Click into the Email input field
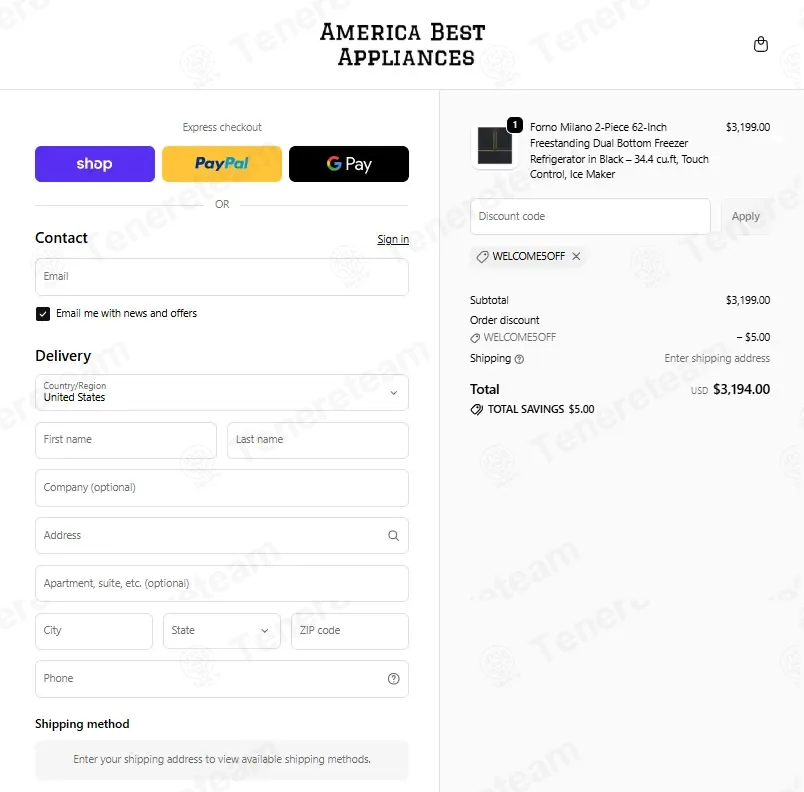 point(222,277)
